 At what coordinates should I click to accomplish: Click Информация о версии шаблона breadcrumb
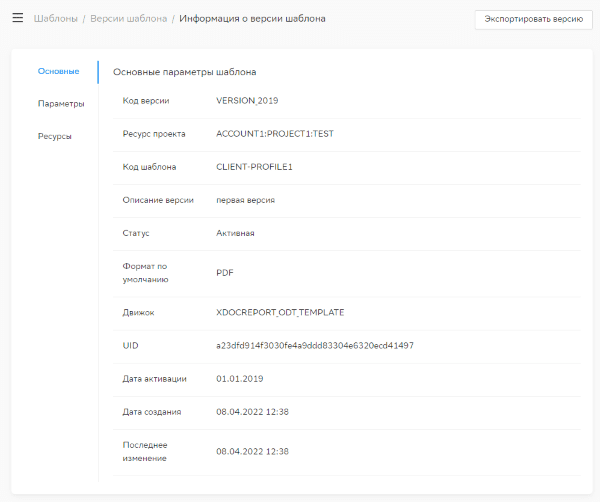tap(252, 19)
